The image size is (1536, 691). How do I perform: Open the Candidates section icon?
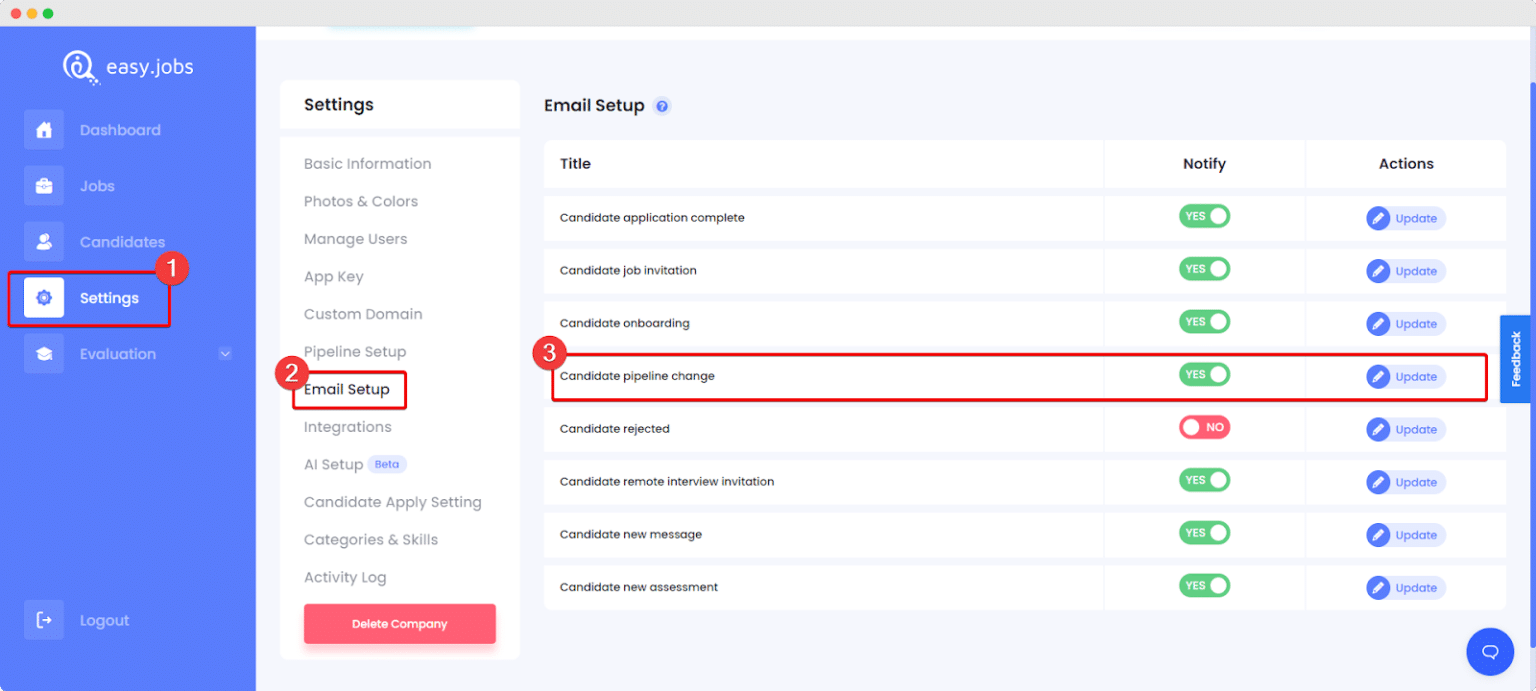coord(44,241)
